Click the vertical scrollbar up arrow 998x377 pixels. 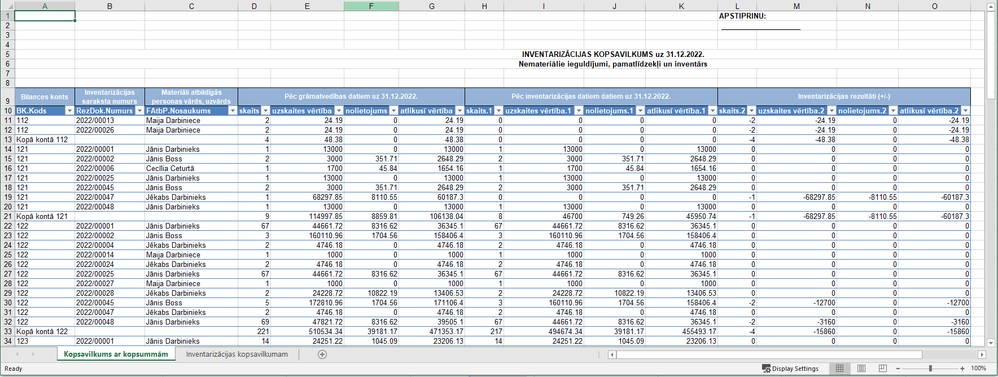click(x=992, y=5)
